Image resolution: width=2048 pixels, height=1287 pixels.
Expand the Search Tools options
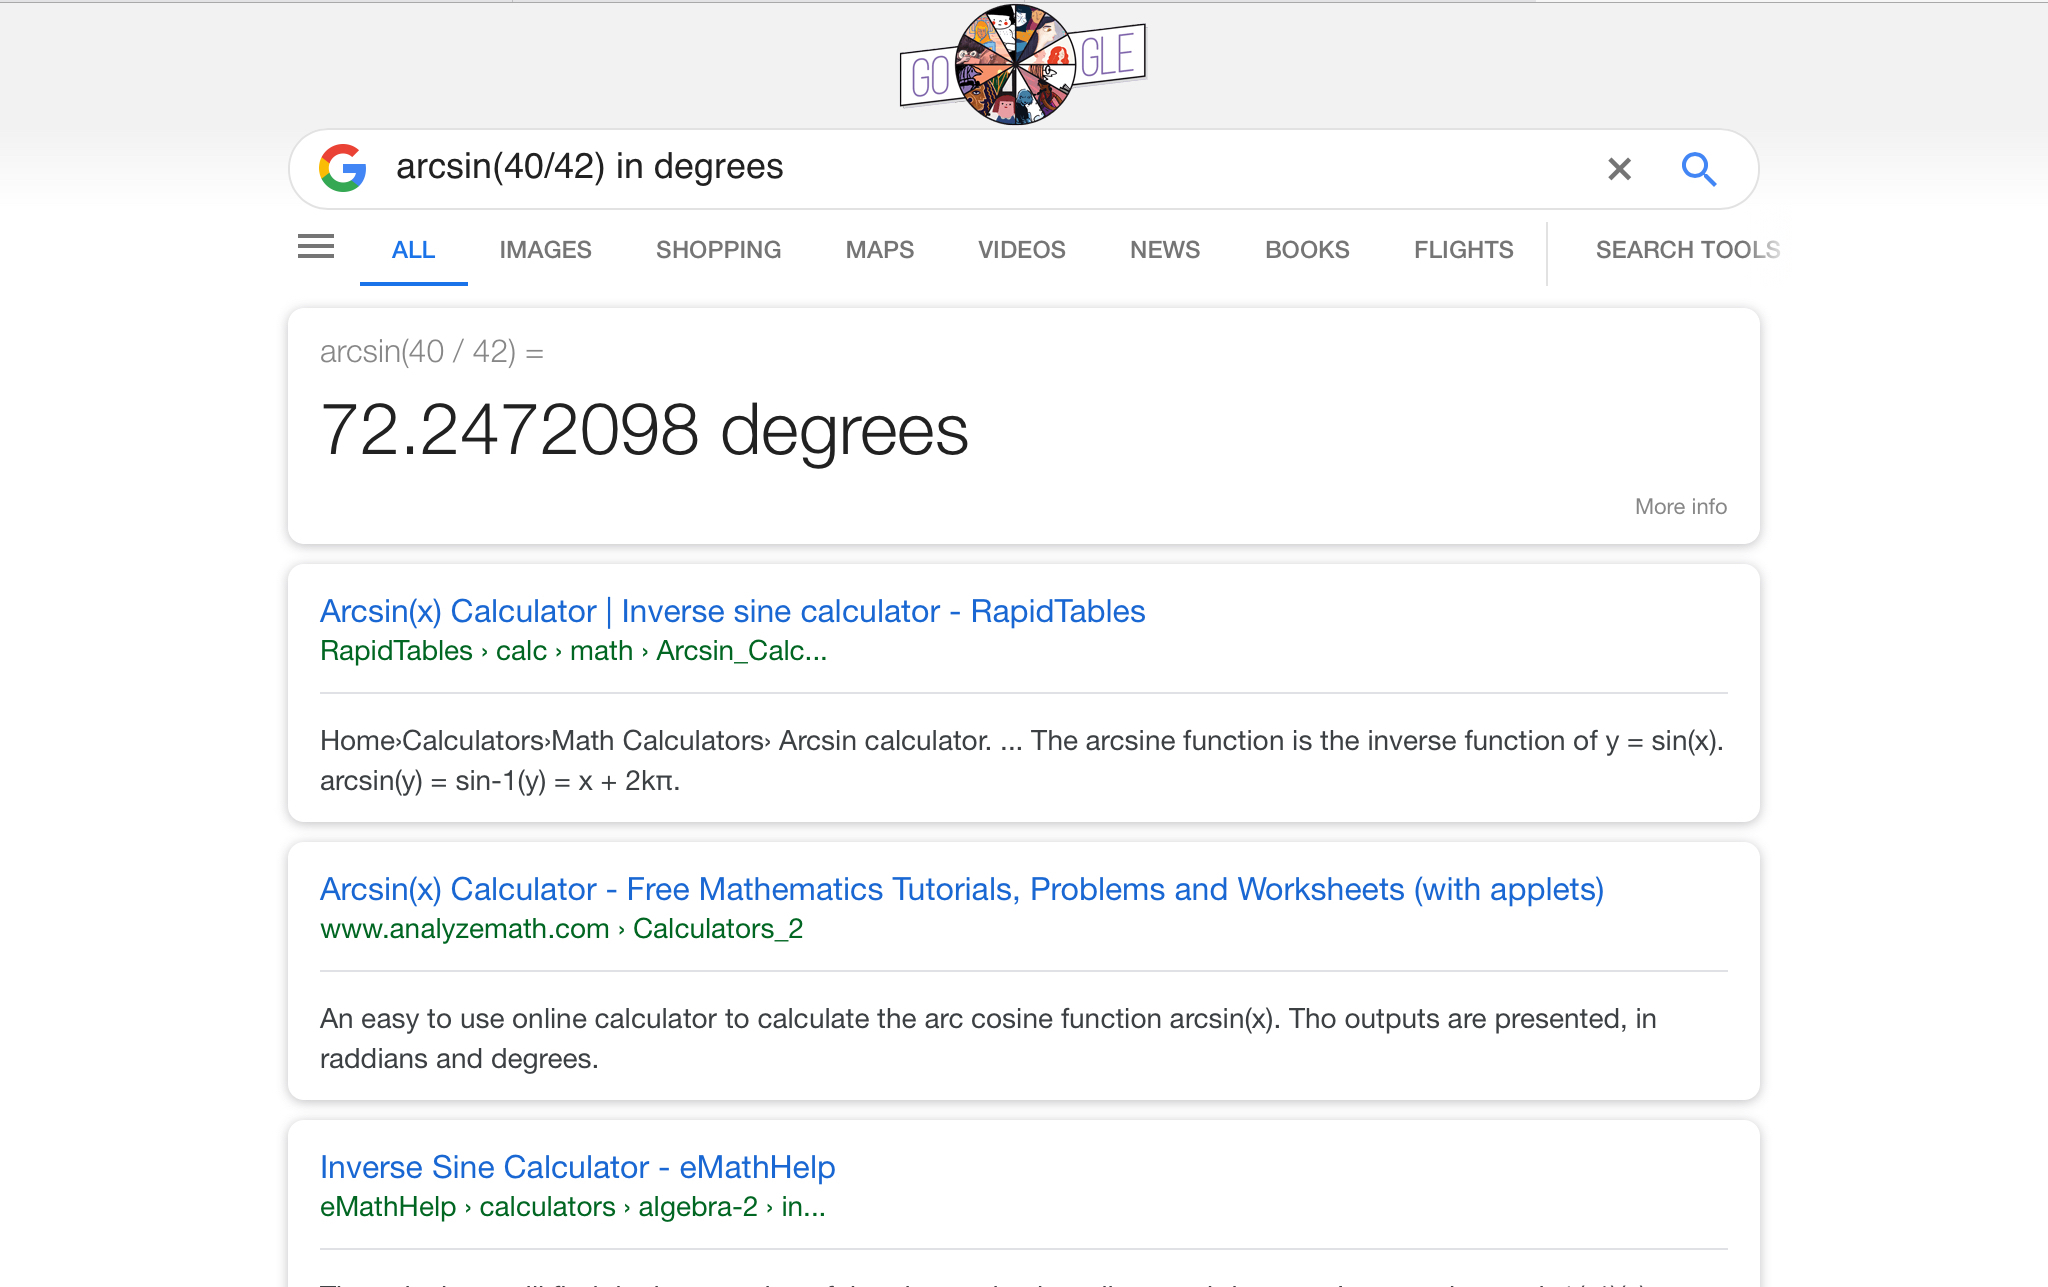tap(1687, 250)
